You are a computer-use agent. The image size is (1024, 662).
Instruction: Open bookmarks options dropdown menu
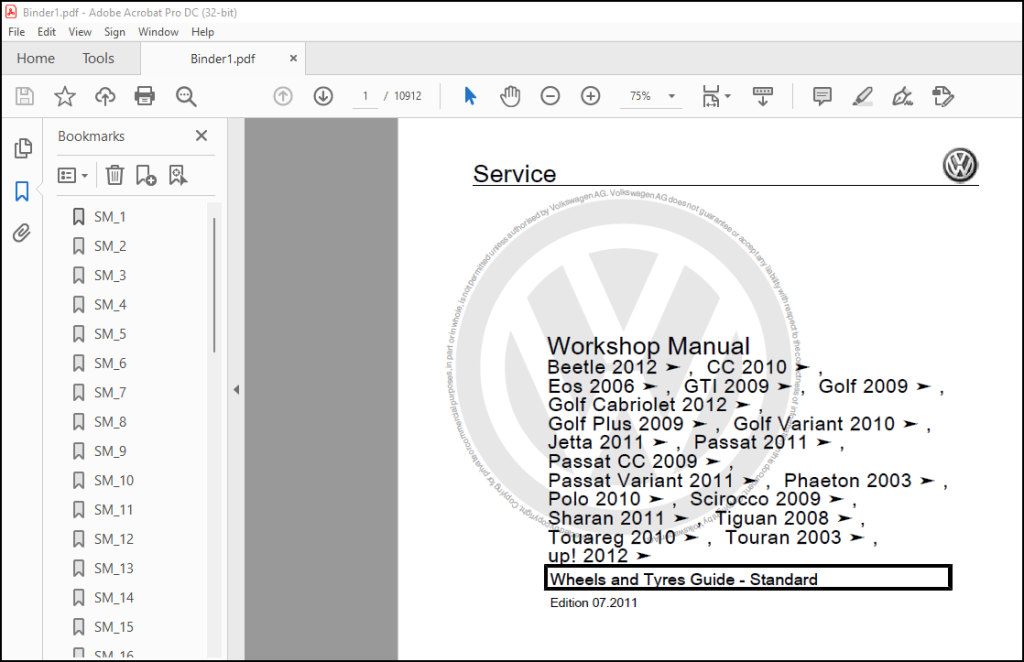pos(72,176)
